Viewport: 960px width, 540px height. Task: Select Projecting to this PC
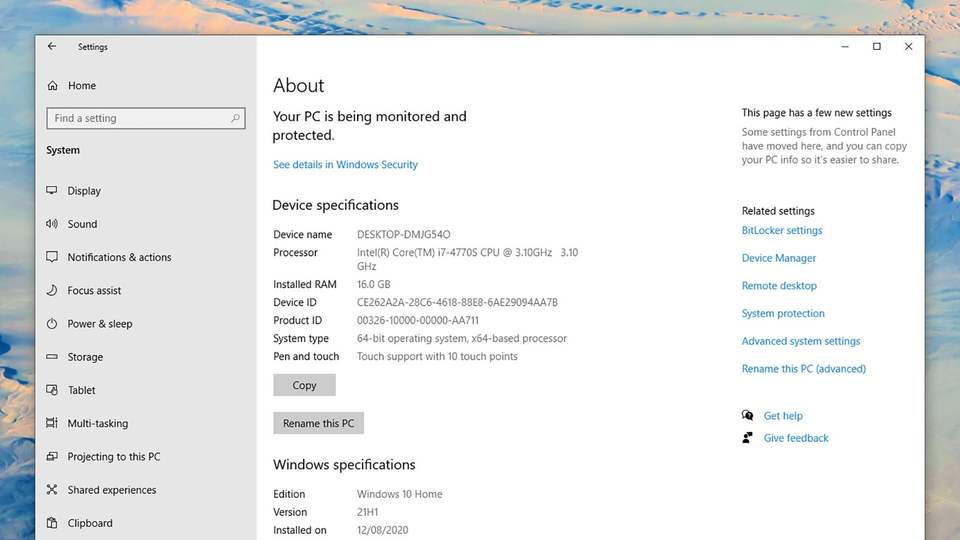coord(114,457)
